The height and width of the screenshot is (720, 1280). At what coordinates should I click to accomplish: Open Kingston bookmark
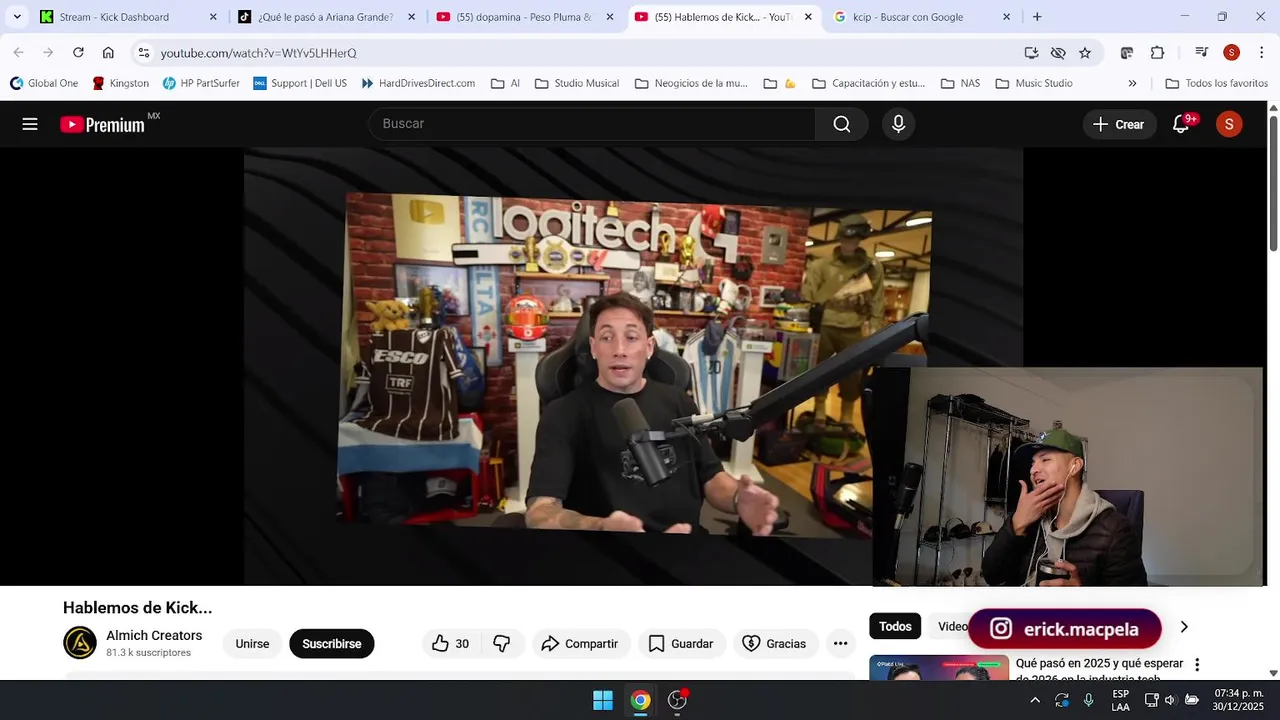120,83
